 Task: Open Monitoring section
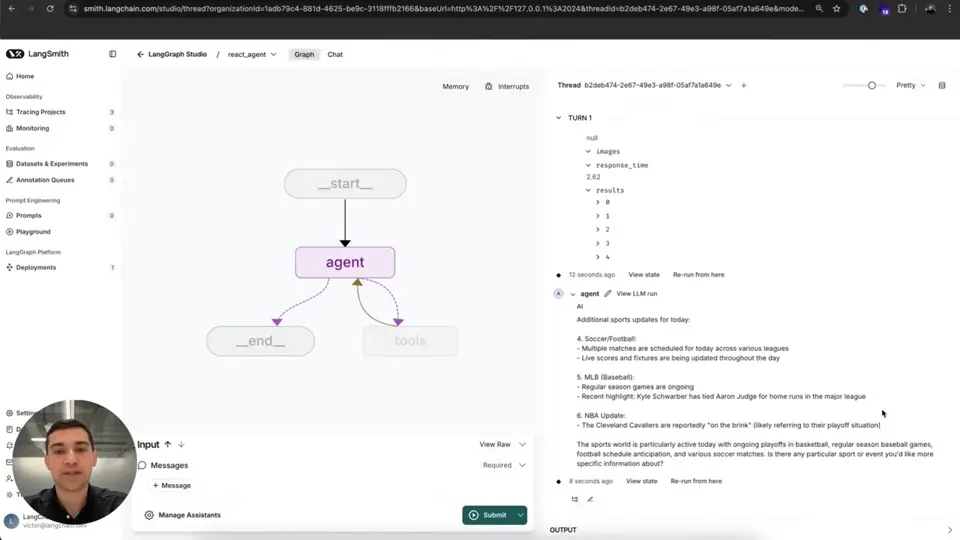[x=32, y=129]
